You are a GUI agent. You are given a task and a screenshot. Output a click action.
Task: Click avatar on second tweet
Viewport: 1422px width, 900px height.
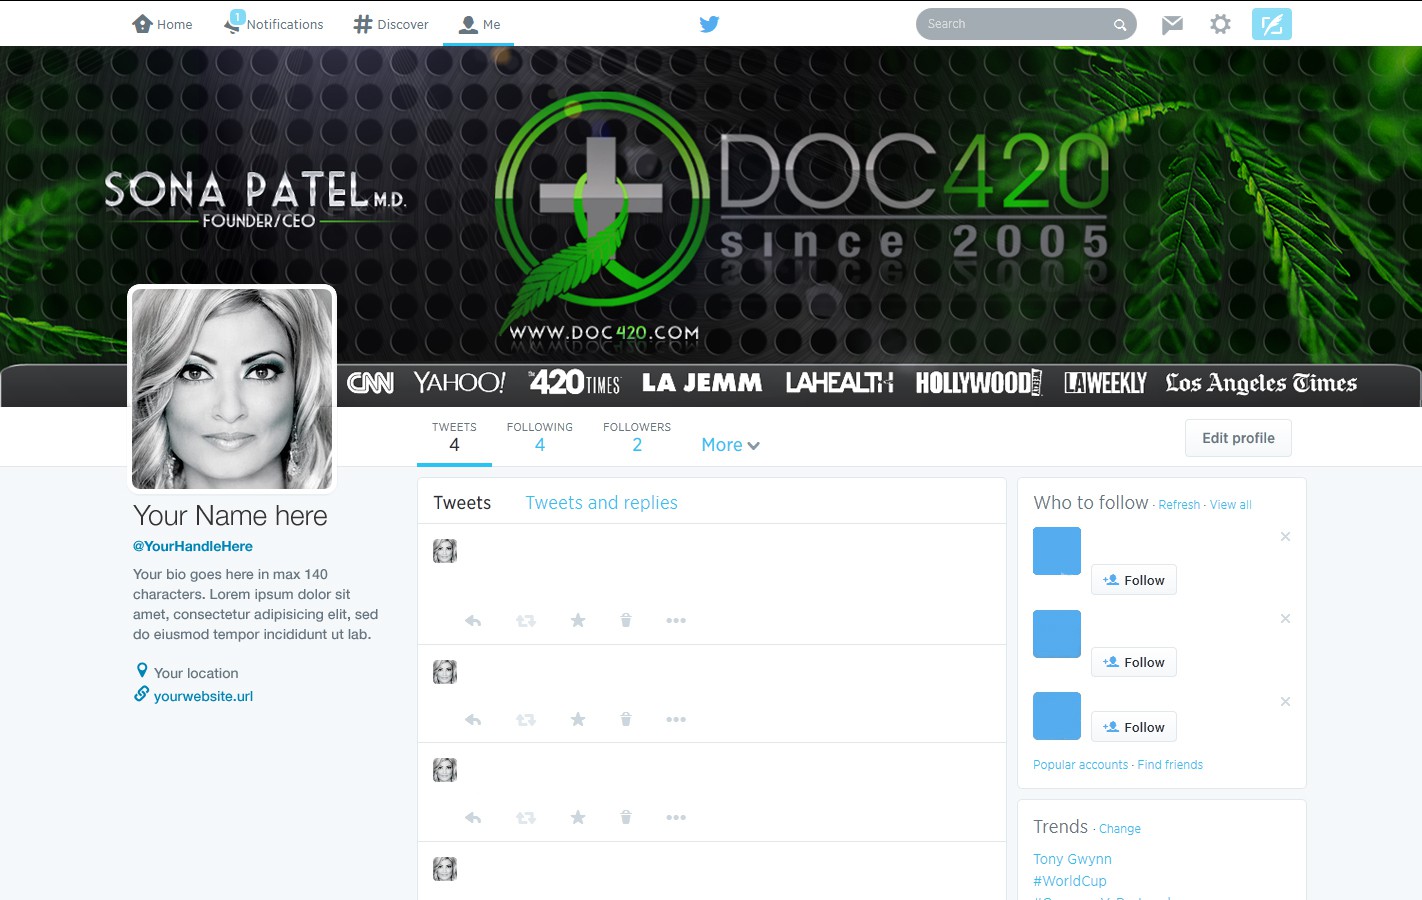[445, 672]
